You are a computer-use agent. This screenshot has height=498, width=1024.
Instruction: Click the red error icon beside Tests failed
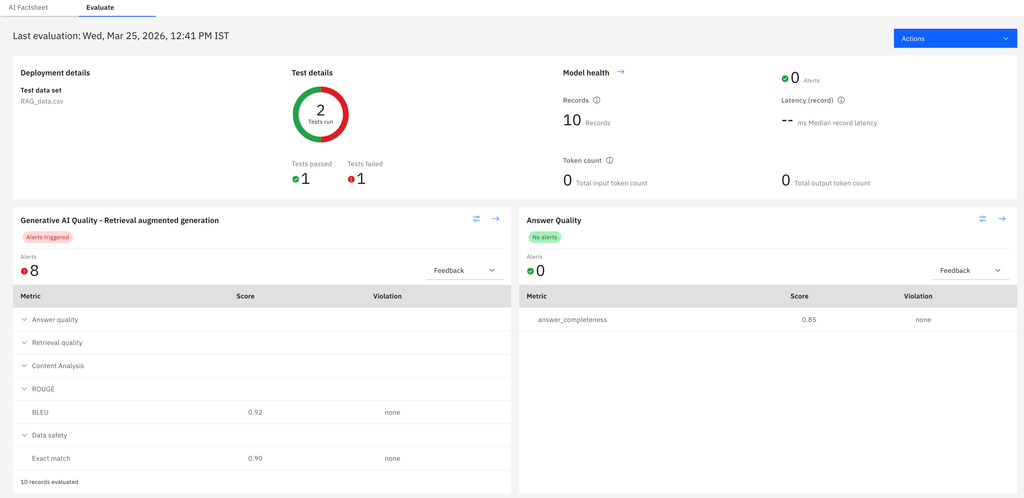coord(351,179)
